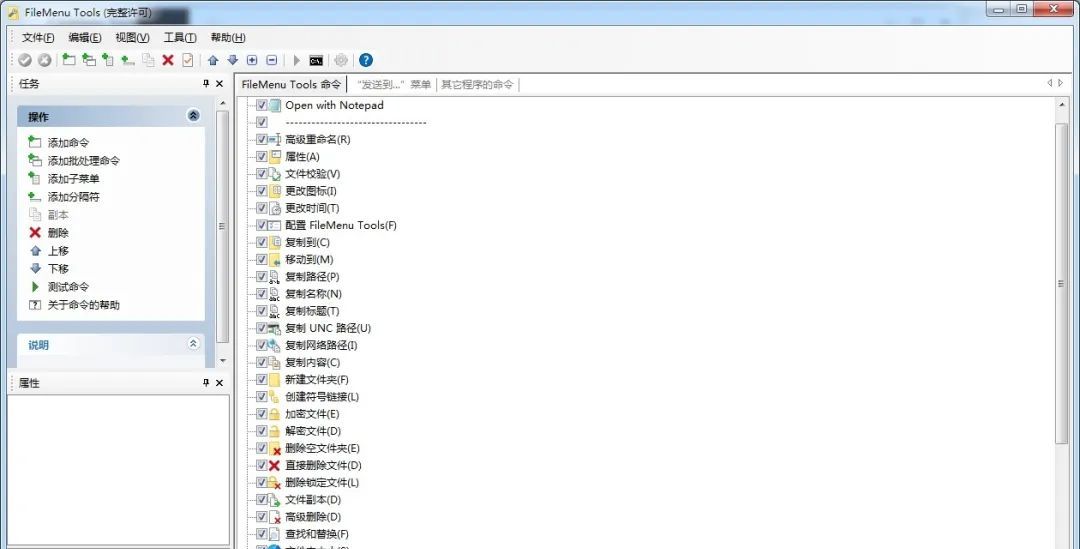Uncheck the Open with Notepad checkbox
Viewport: 1080px width, 549px height.
tap(262, 105)
